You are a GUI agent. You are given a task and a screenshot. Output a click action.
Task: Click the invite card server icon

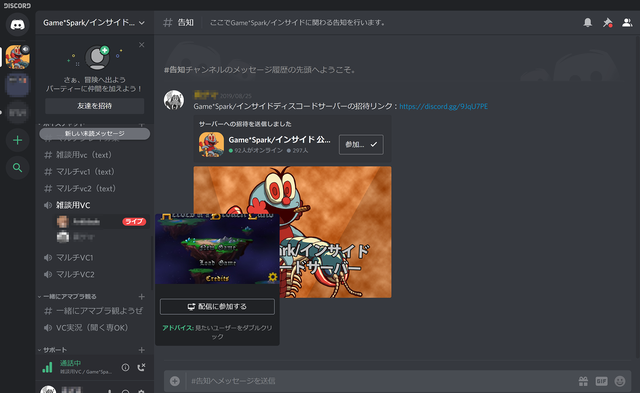211,144
